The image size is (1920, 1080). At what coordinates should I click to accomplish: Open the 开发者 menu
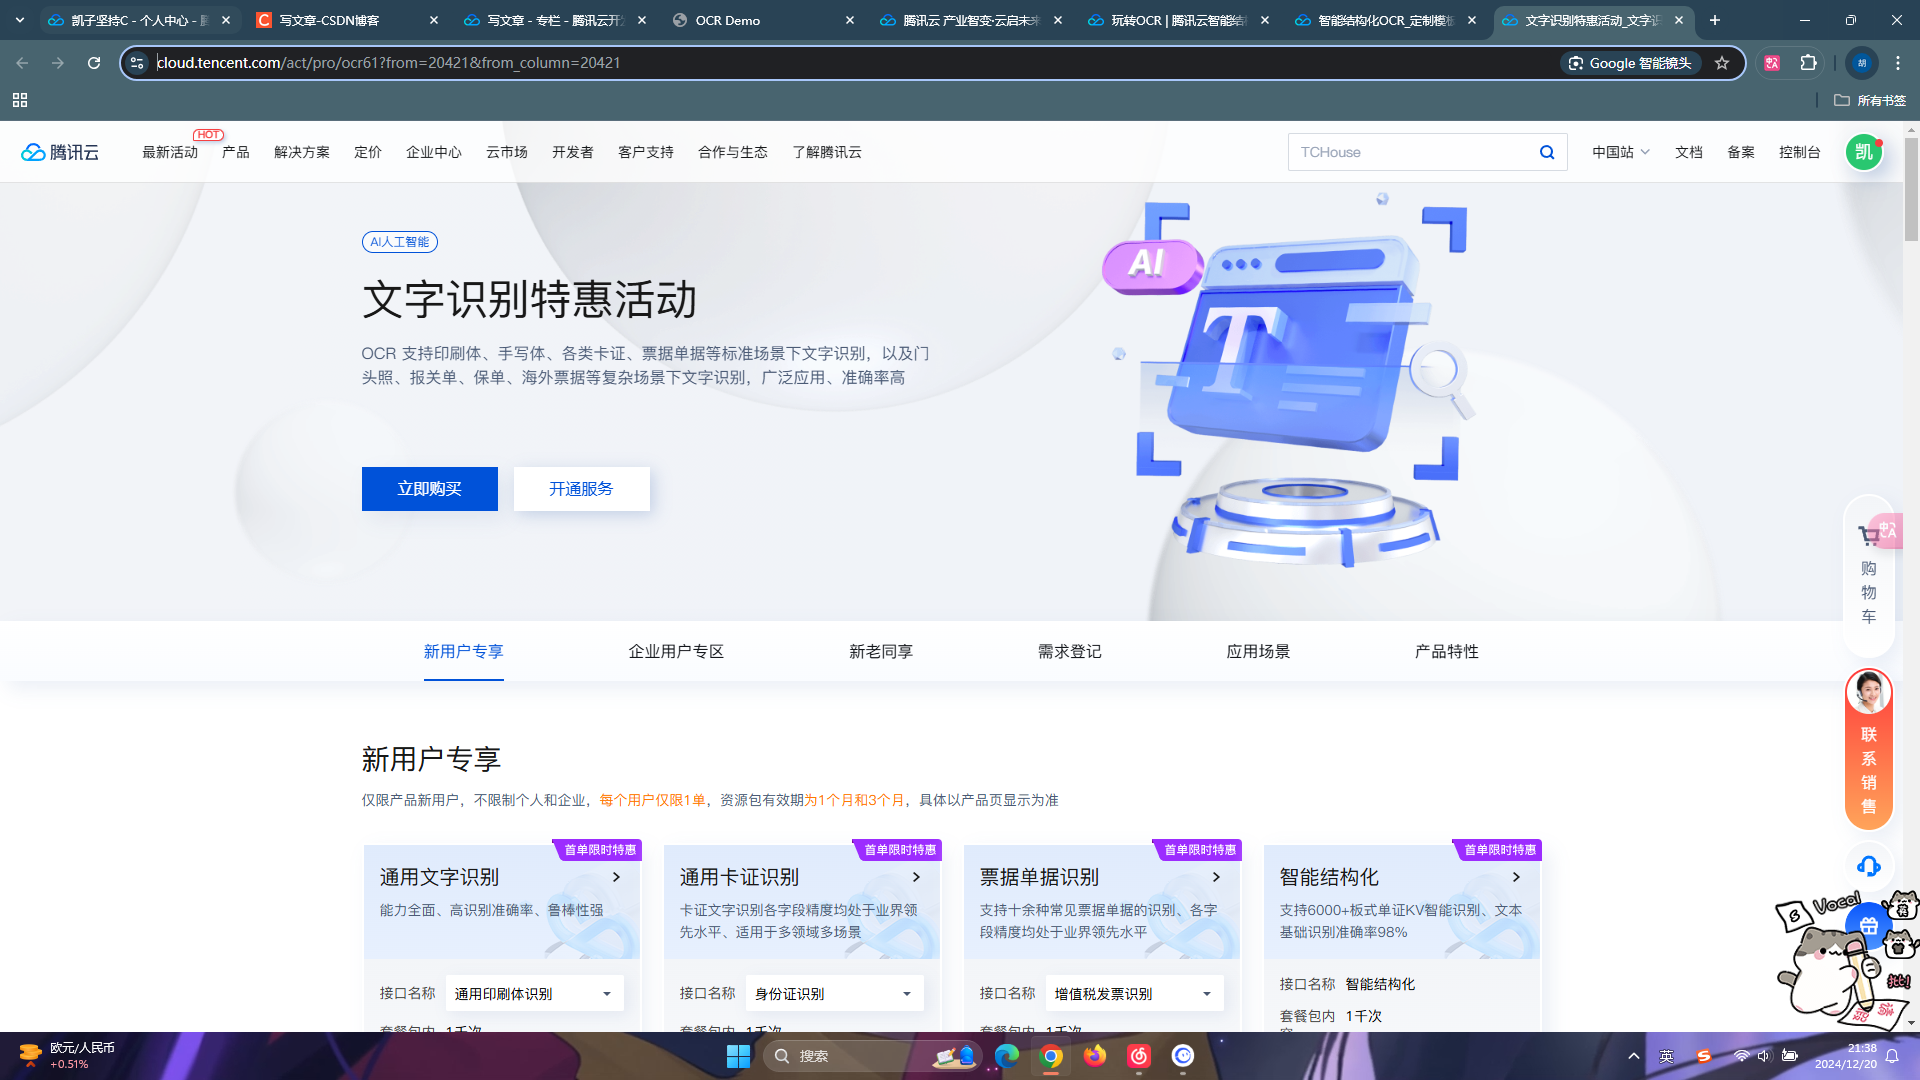(x=573, y=152)
